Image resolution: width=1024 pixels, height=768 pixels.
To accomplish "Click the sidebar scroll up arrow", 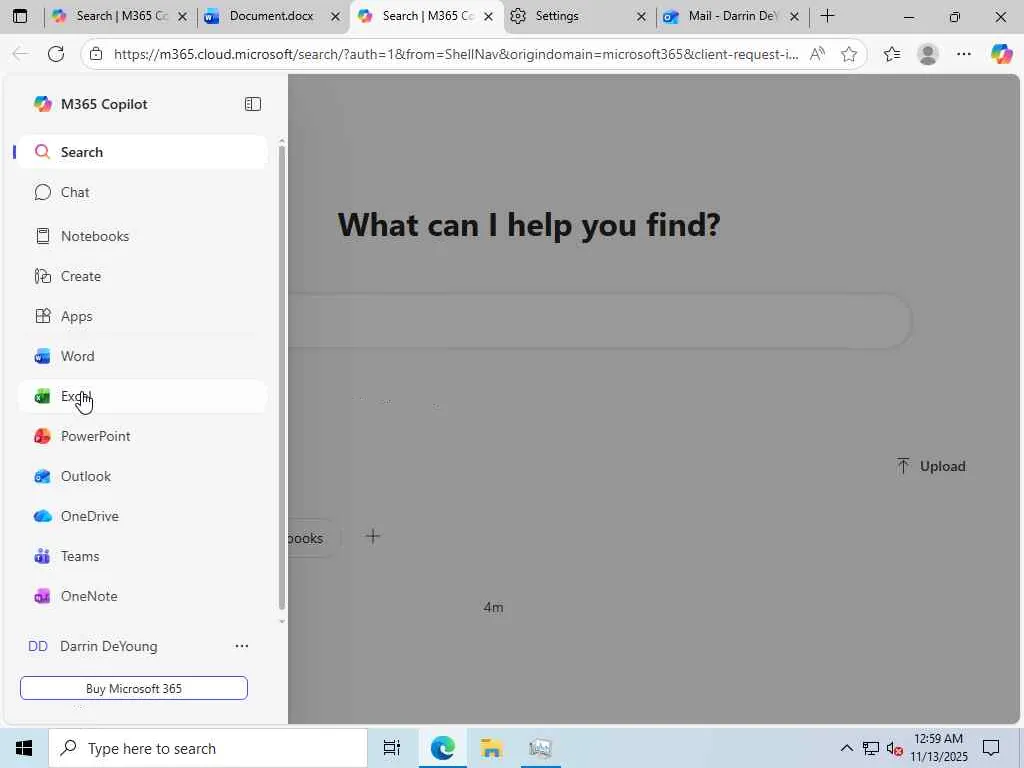I will pyautogui.click(x=282, y=141).
